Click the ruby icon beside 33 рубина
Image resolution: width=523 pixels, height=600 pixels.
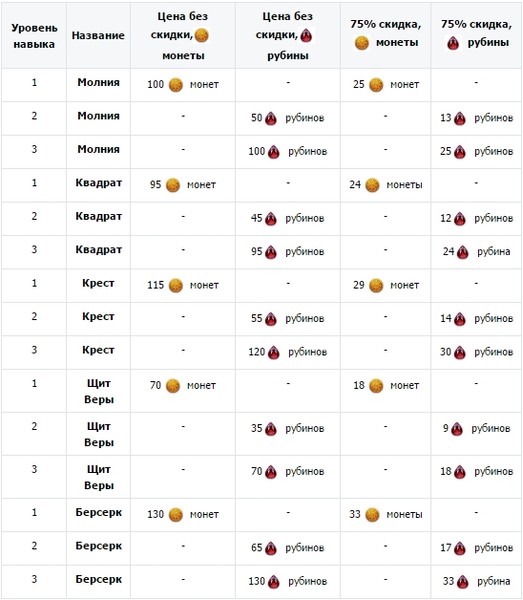tap(462, 582)
